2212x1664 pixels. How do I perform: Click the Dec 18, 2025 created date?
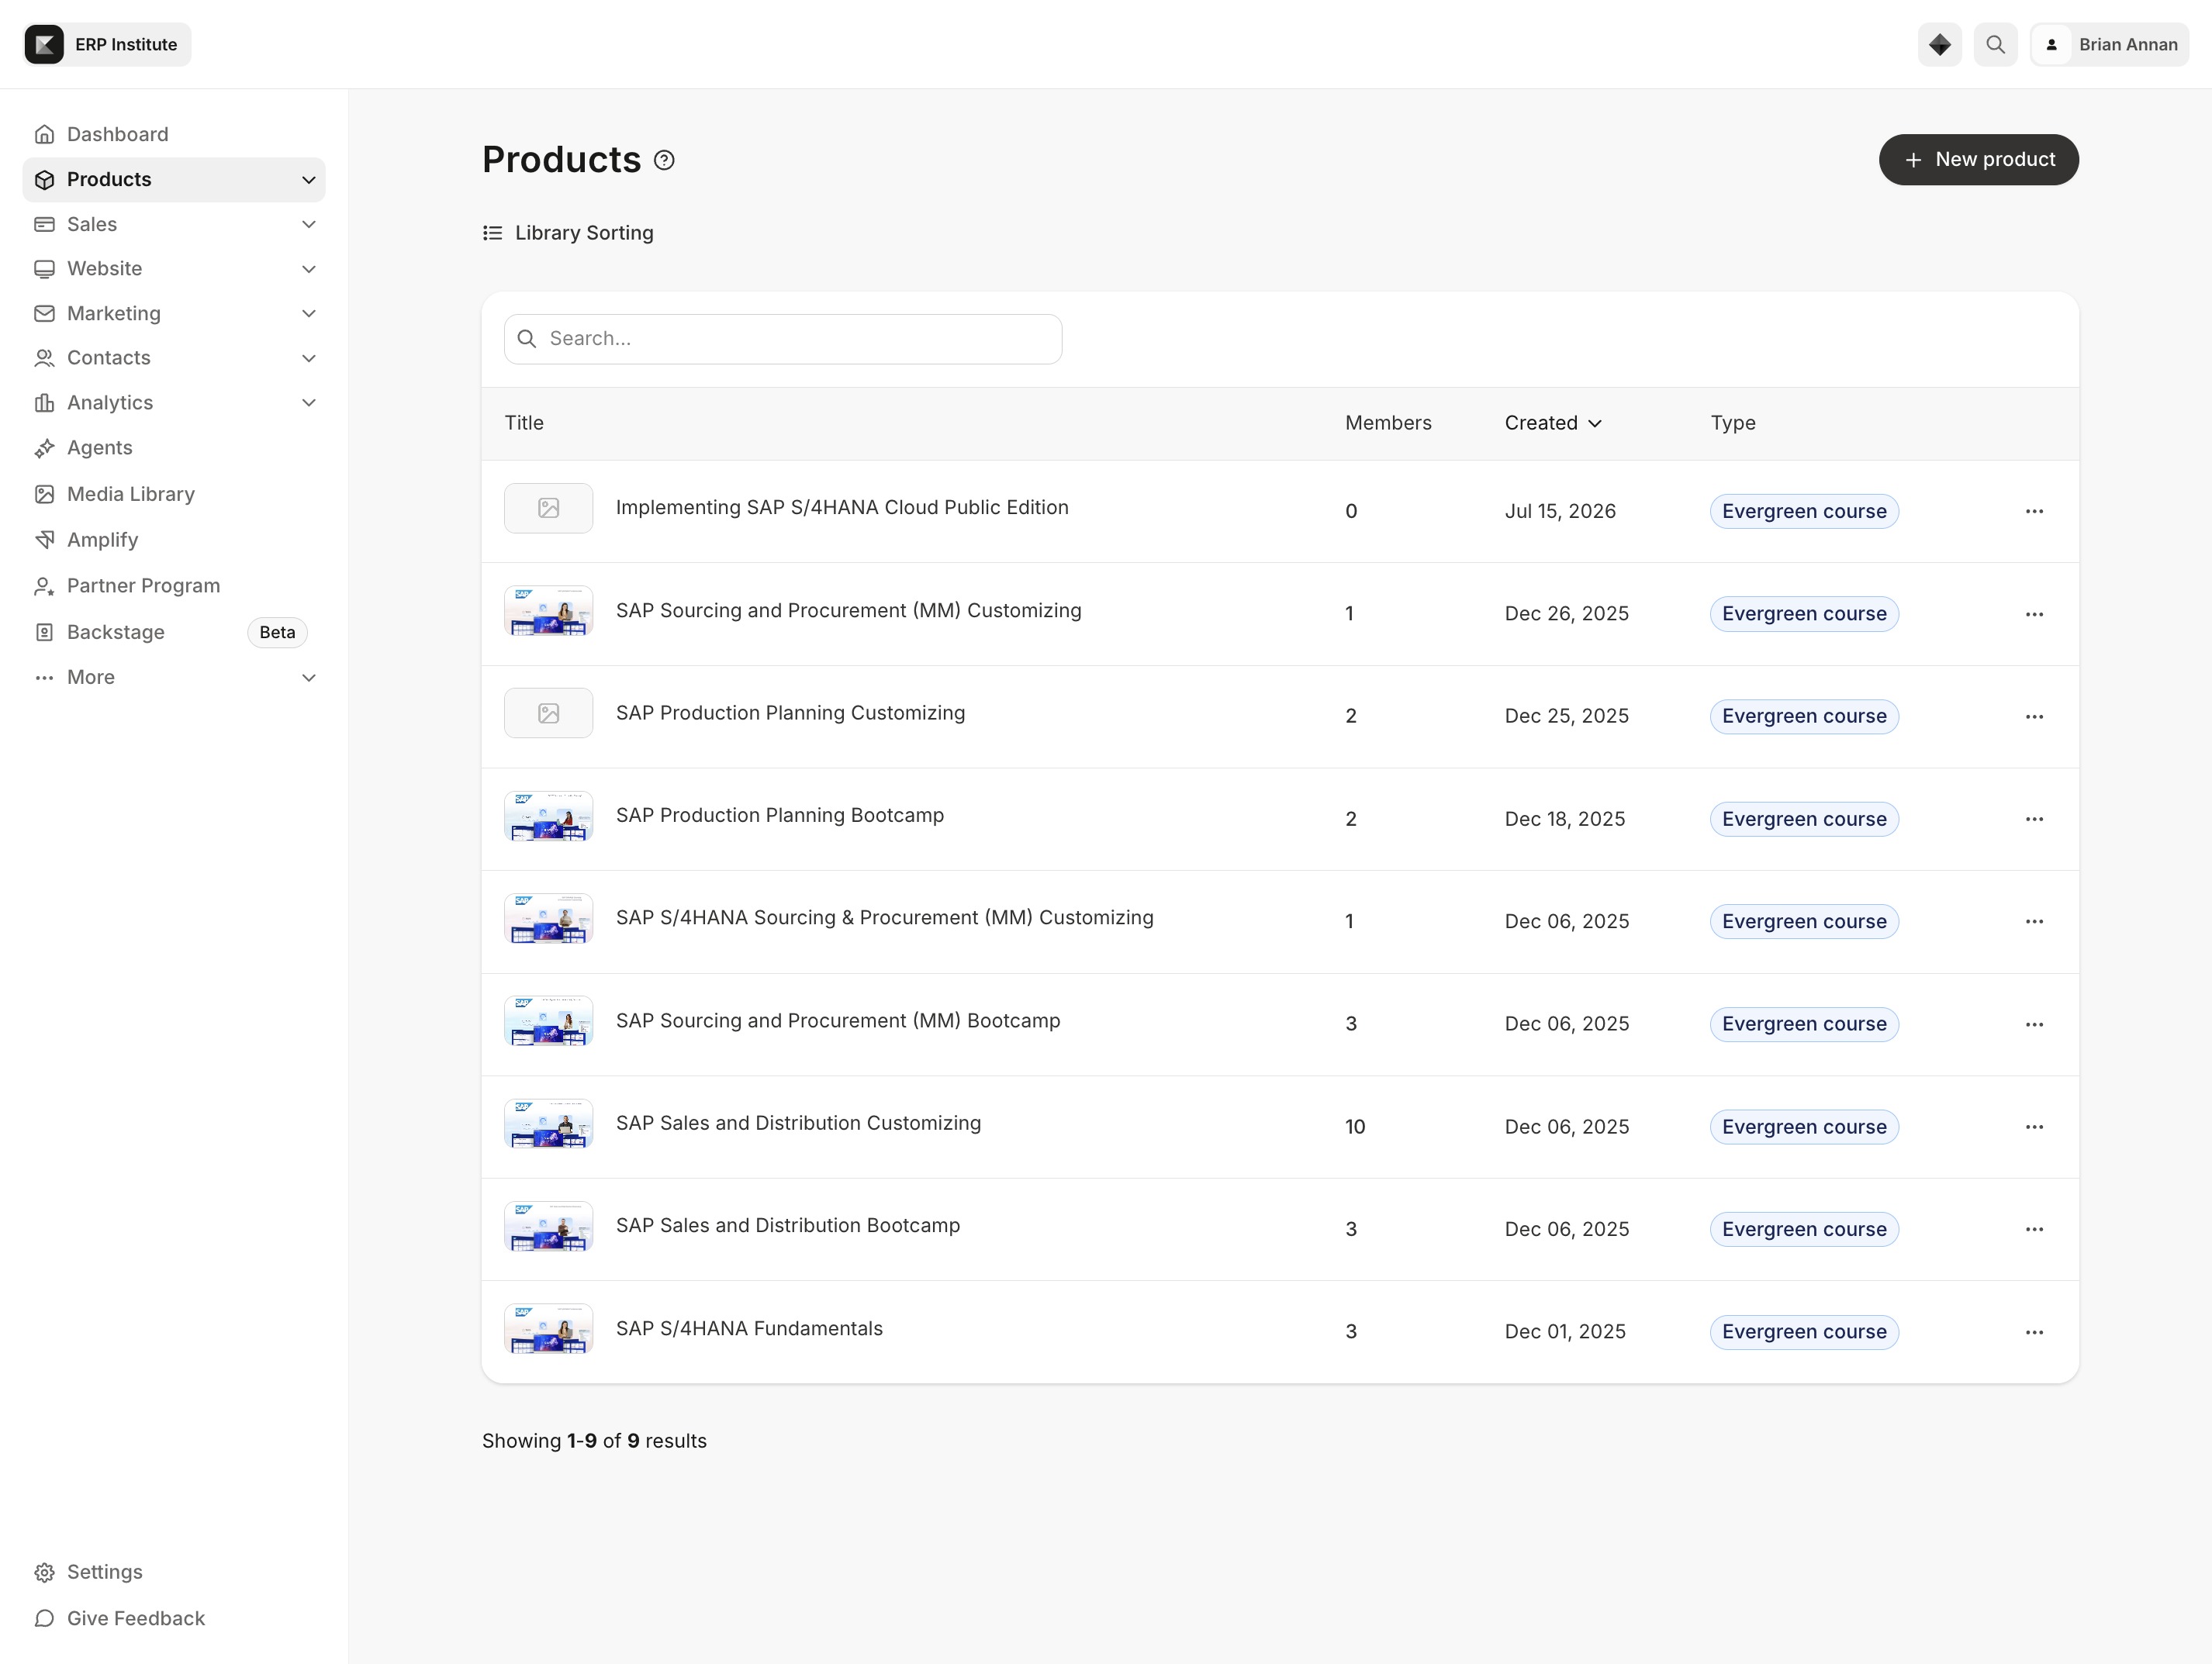(1565, 819)
